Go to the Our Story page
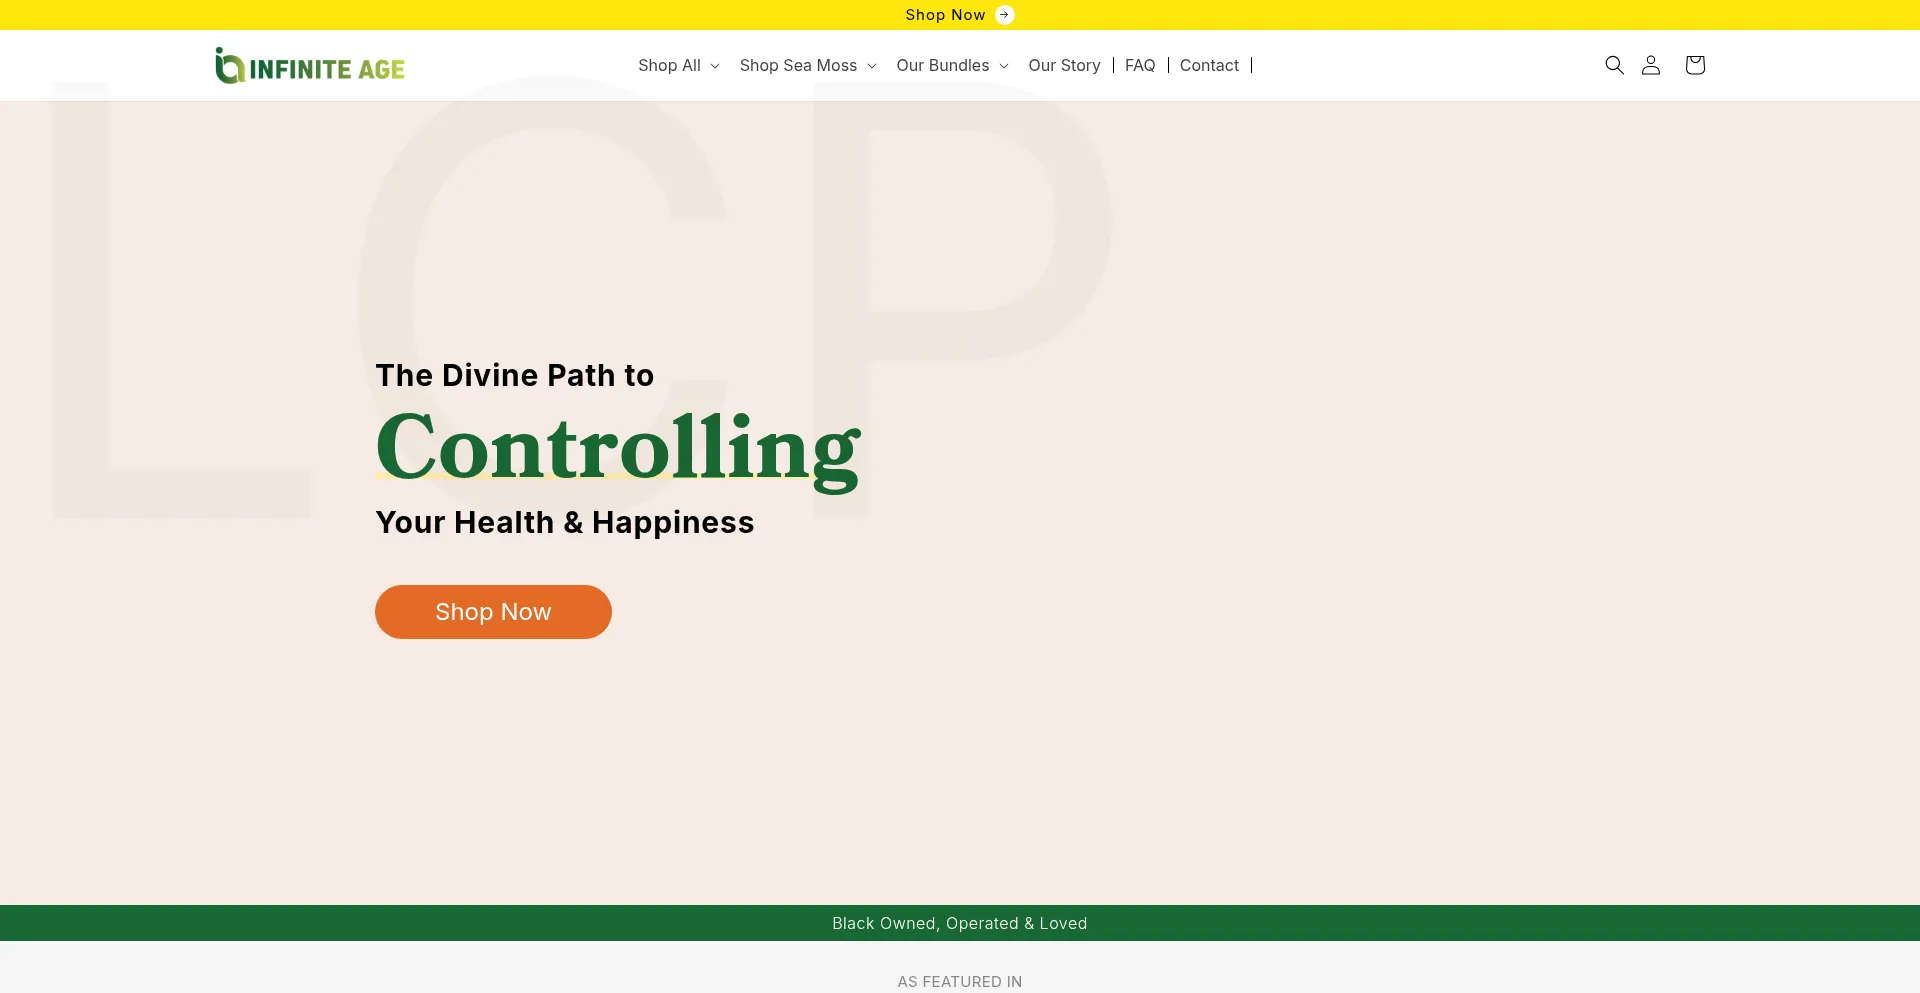Image resolution: width=1920 pixels, height=993 pixels. tap(1064, 65)
